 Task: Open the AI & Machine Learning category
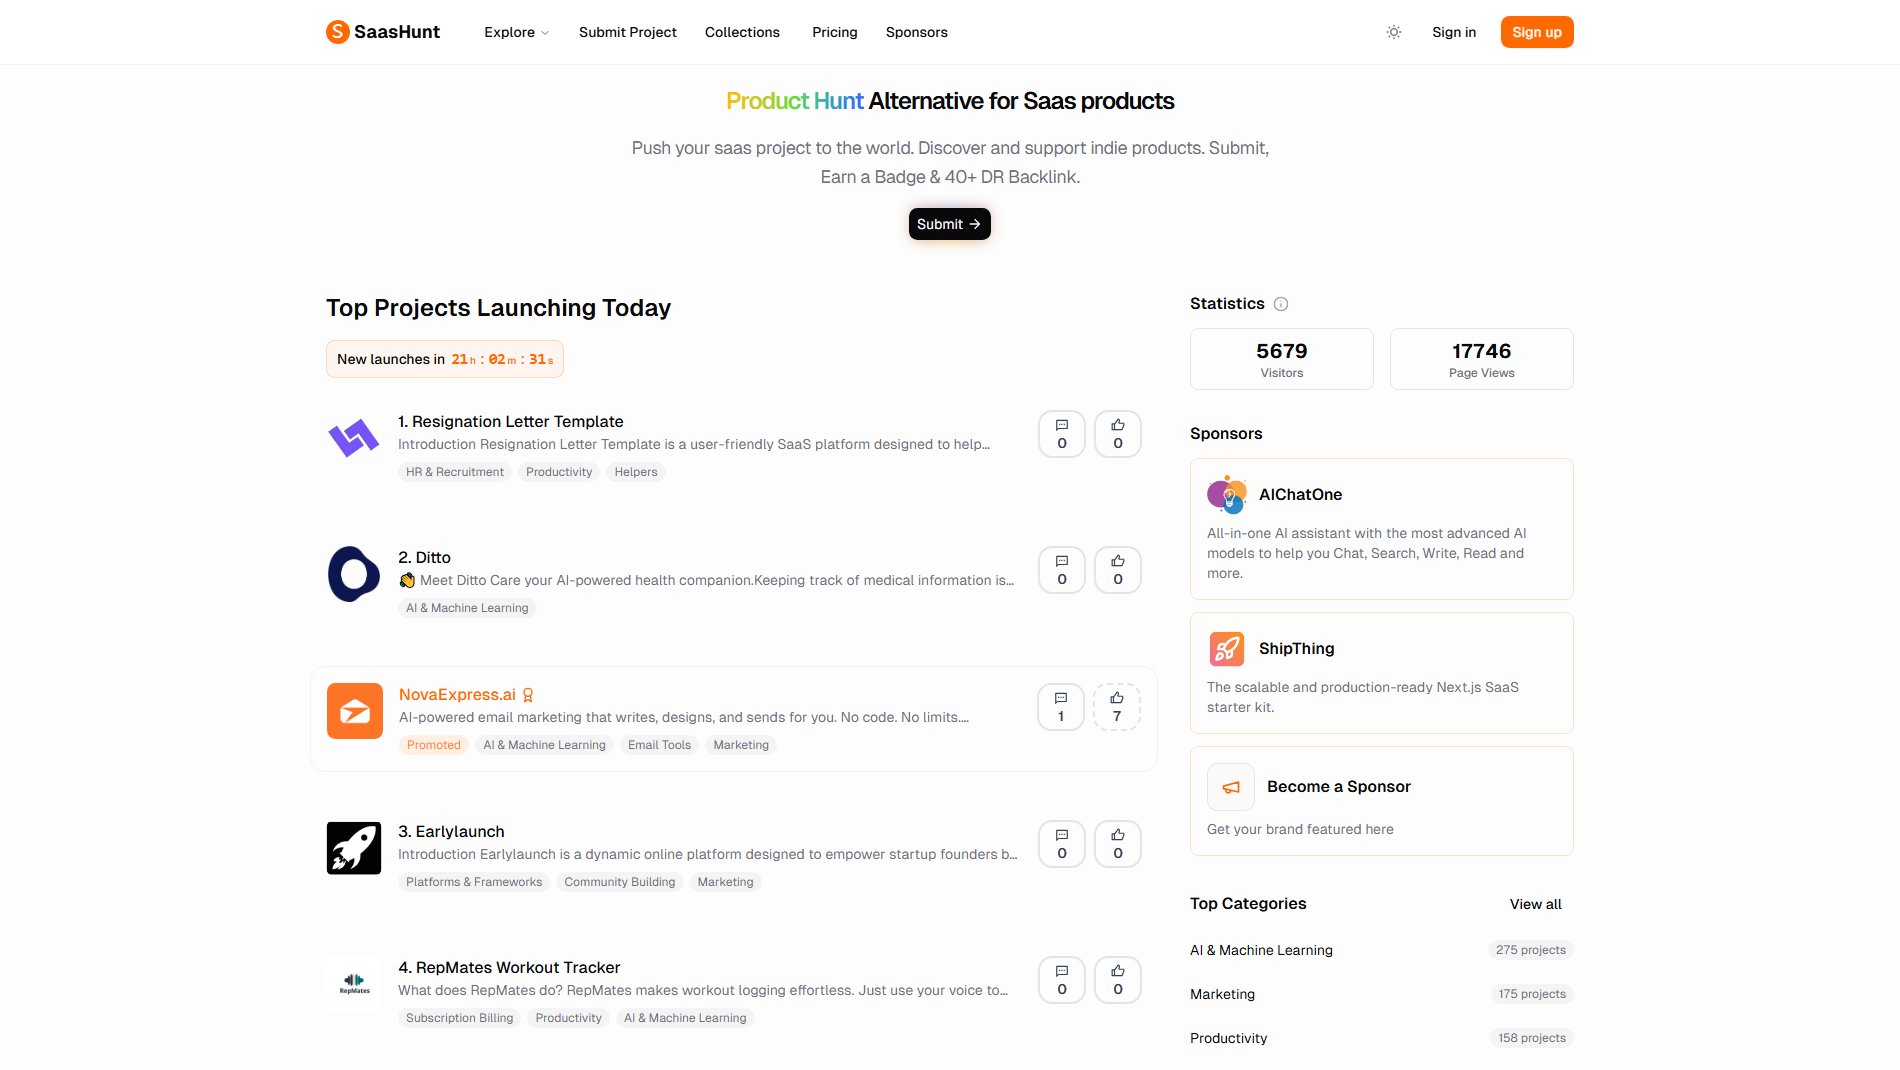coord(1261,950)
